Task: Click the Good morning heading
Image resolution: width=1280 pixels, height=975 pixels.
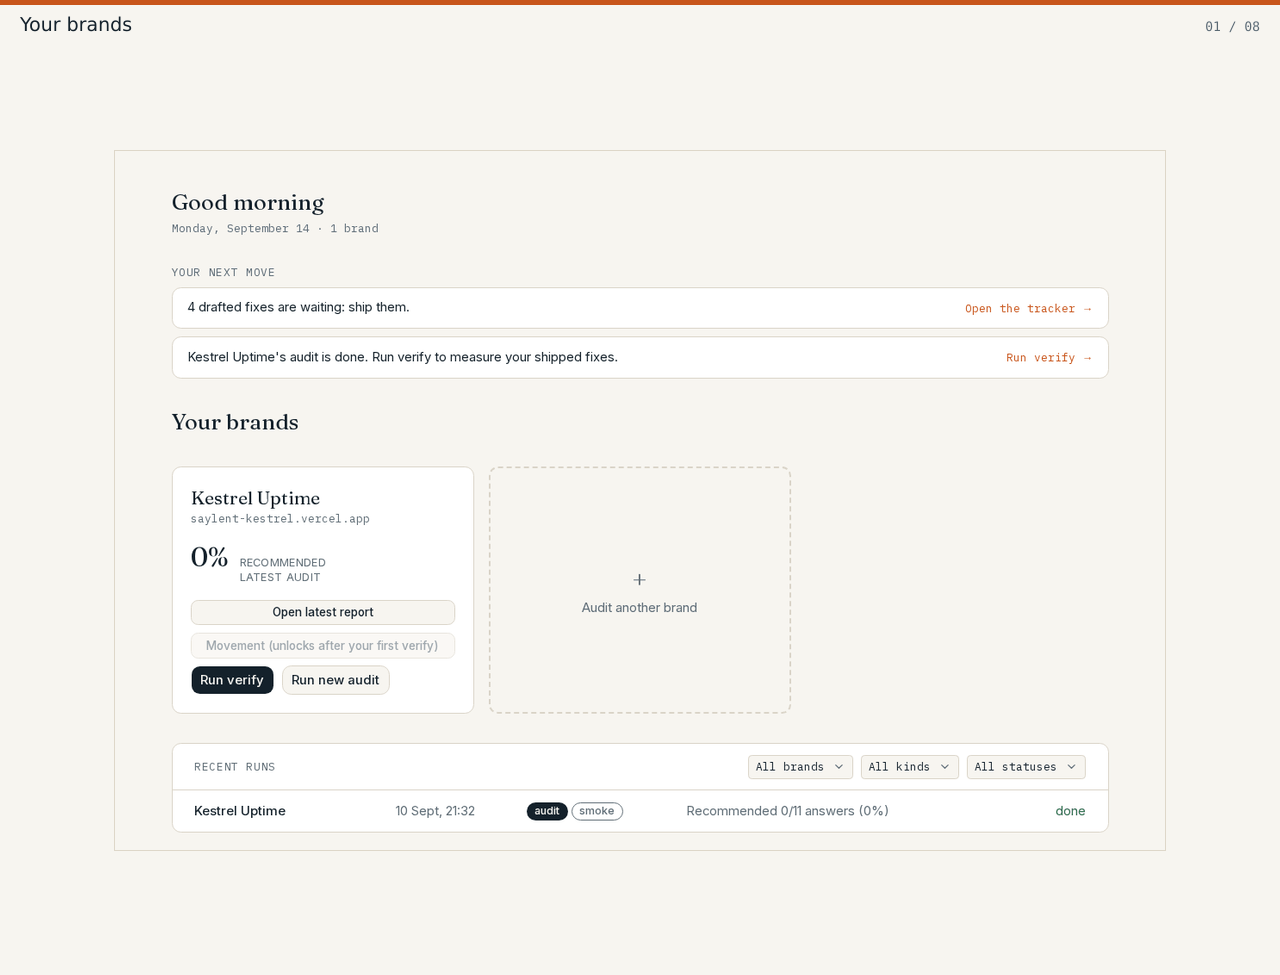Action: pyautogui.click(x=248, y=202)
